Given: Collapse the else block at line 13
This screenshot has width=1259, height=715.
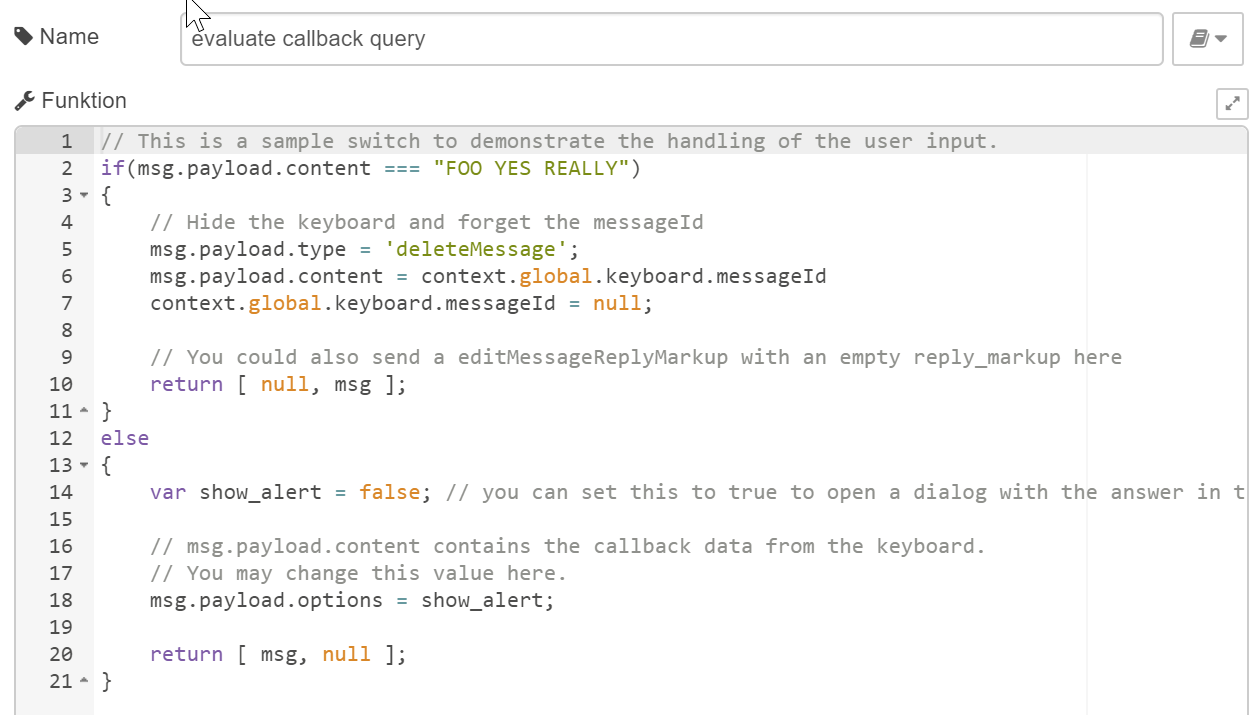Looking at the screenshot, I should click(x=86, y=465).
